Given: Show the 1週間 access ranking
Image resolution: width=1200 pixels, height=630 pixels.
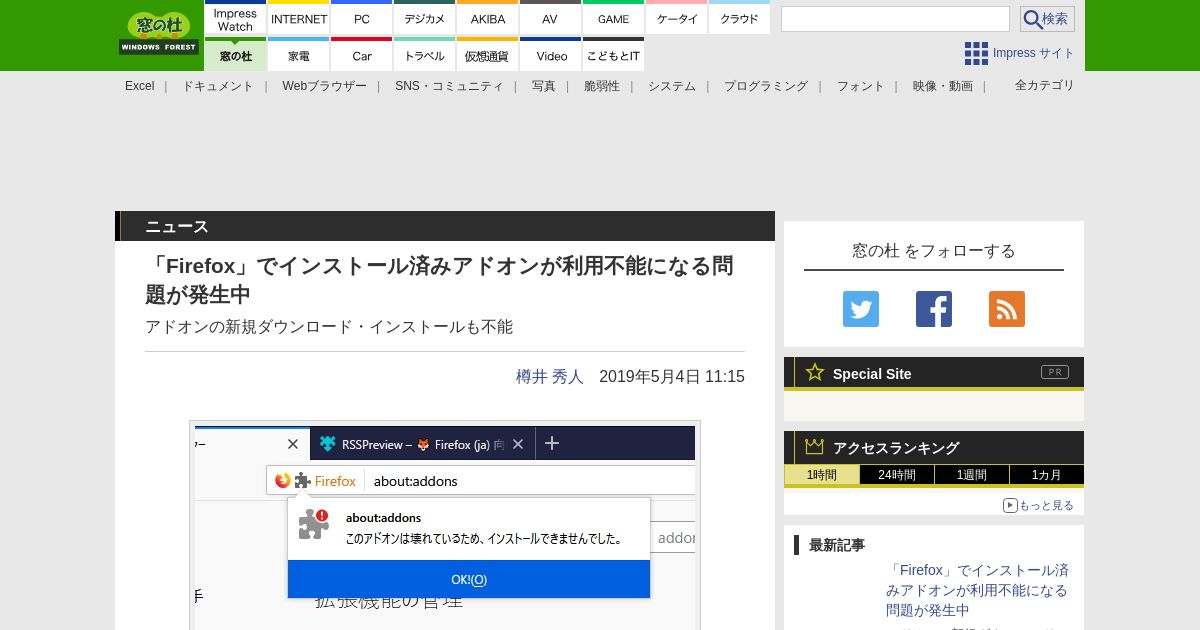Looking at the screenshot, I should [x=972, y=475].
